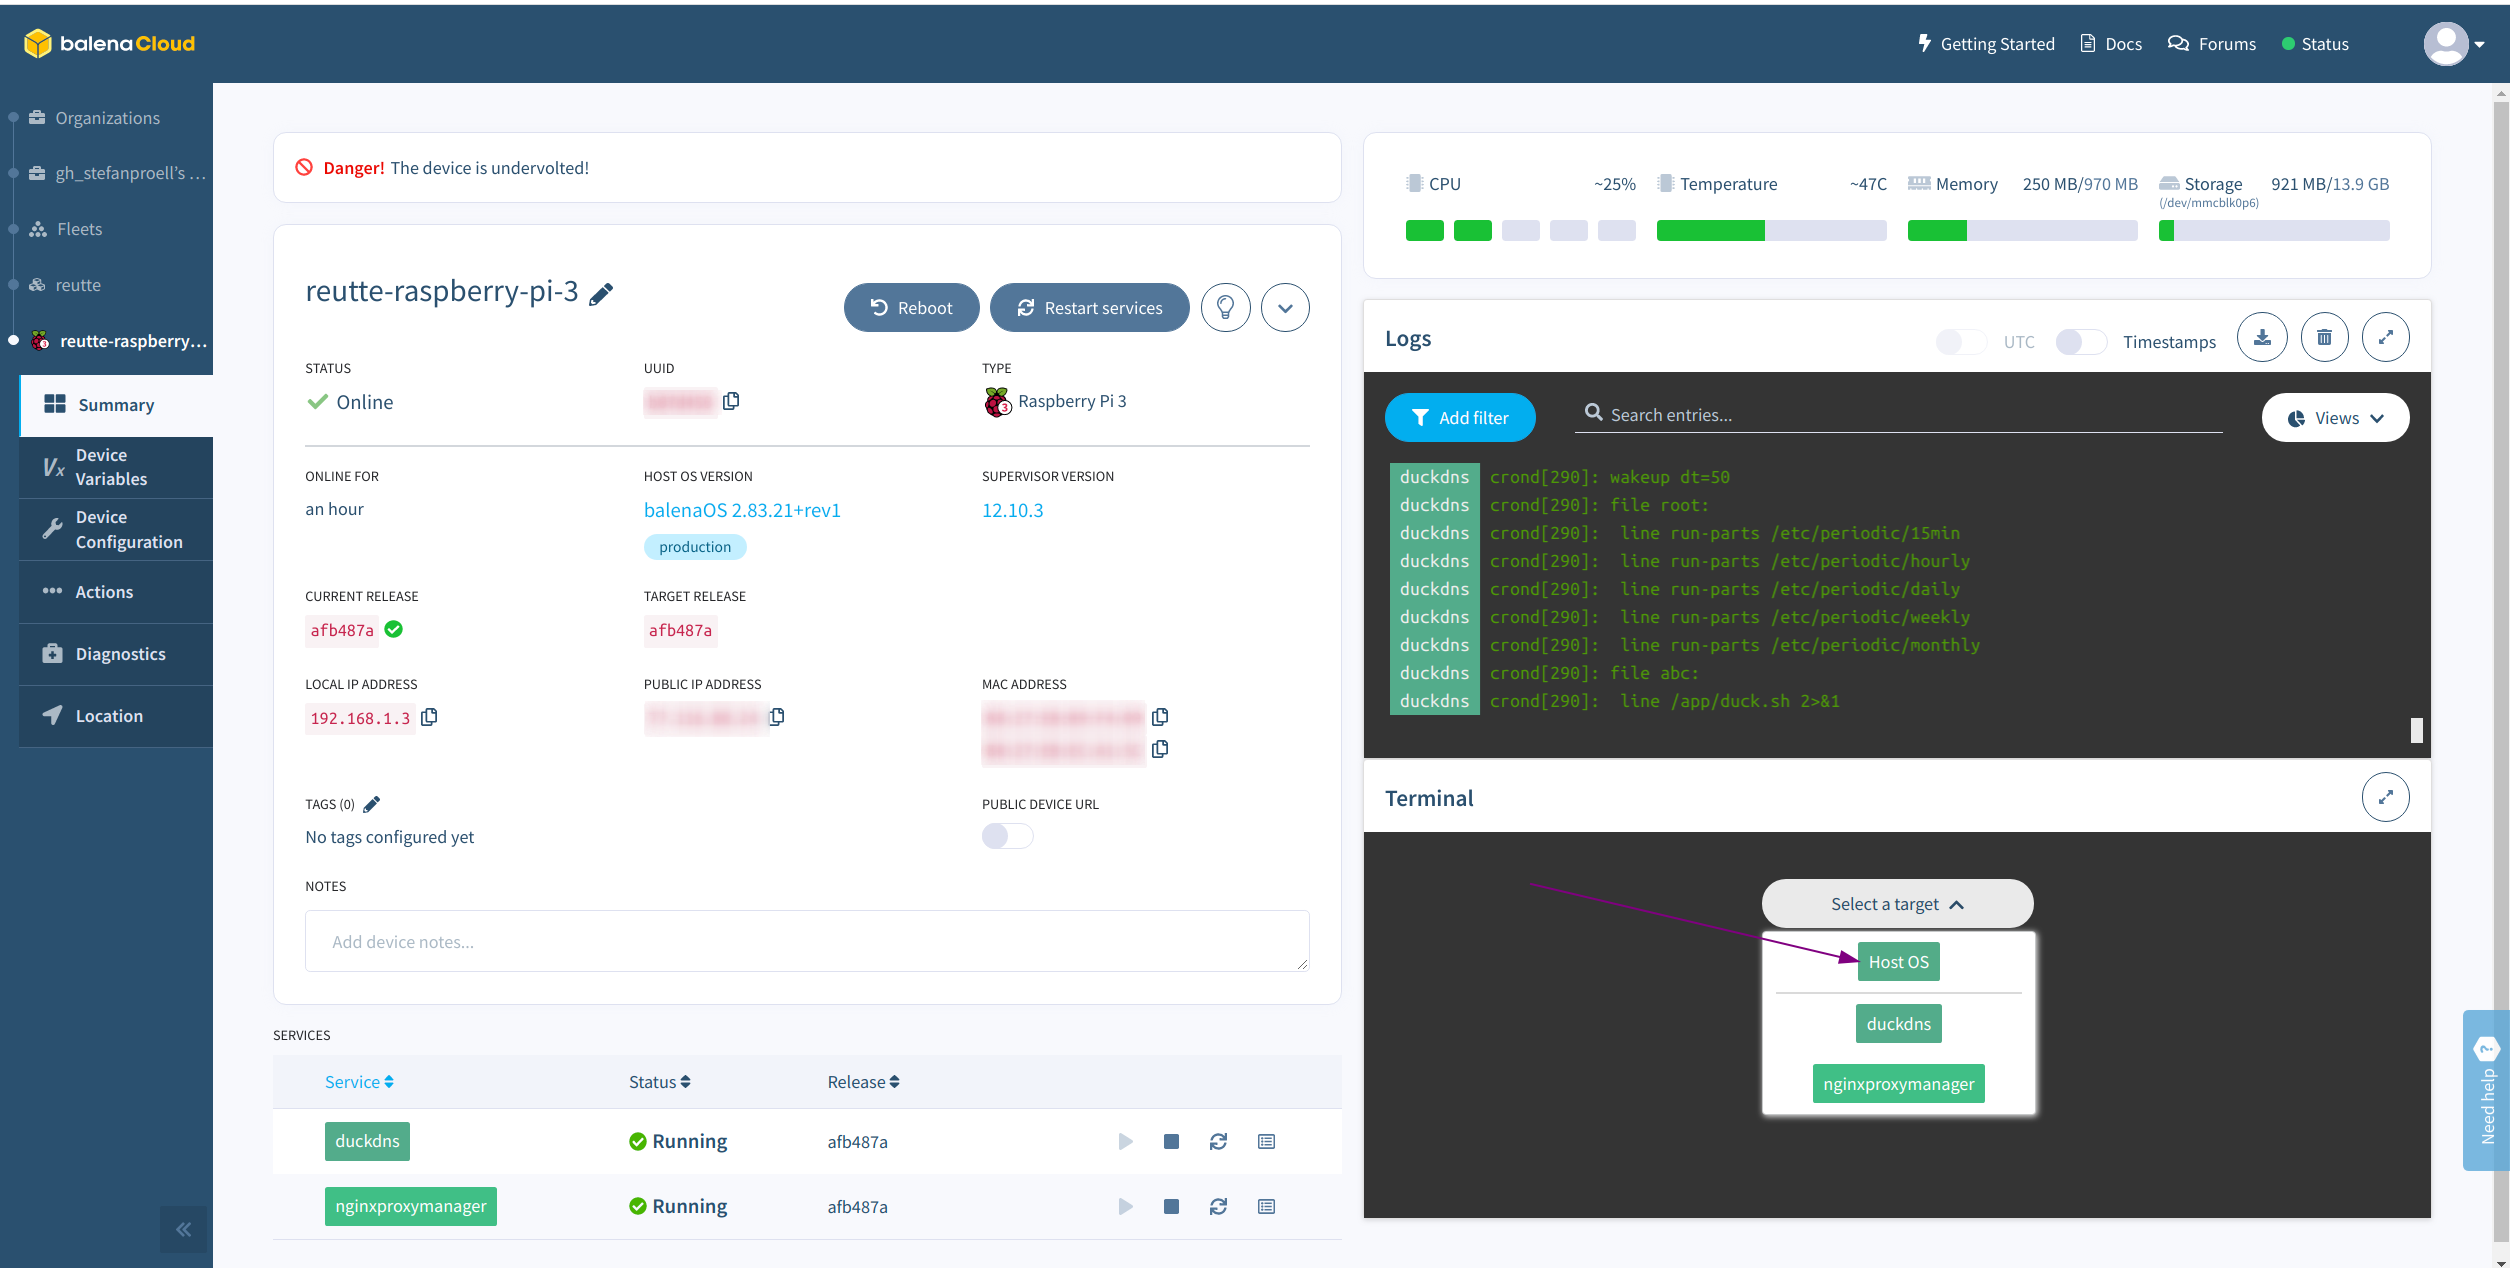Start the duckdns service

(1125, 1141)
